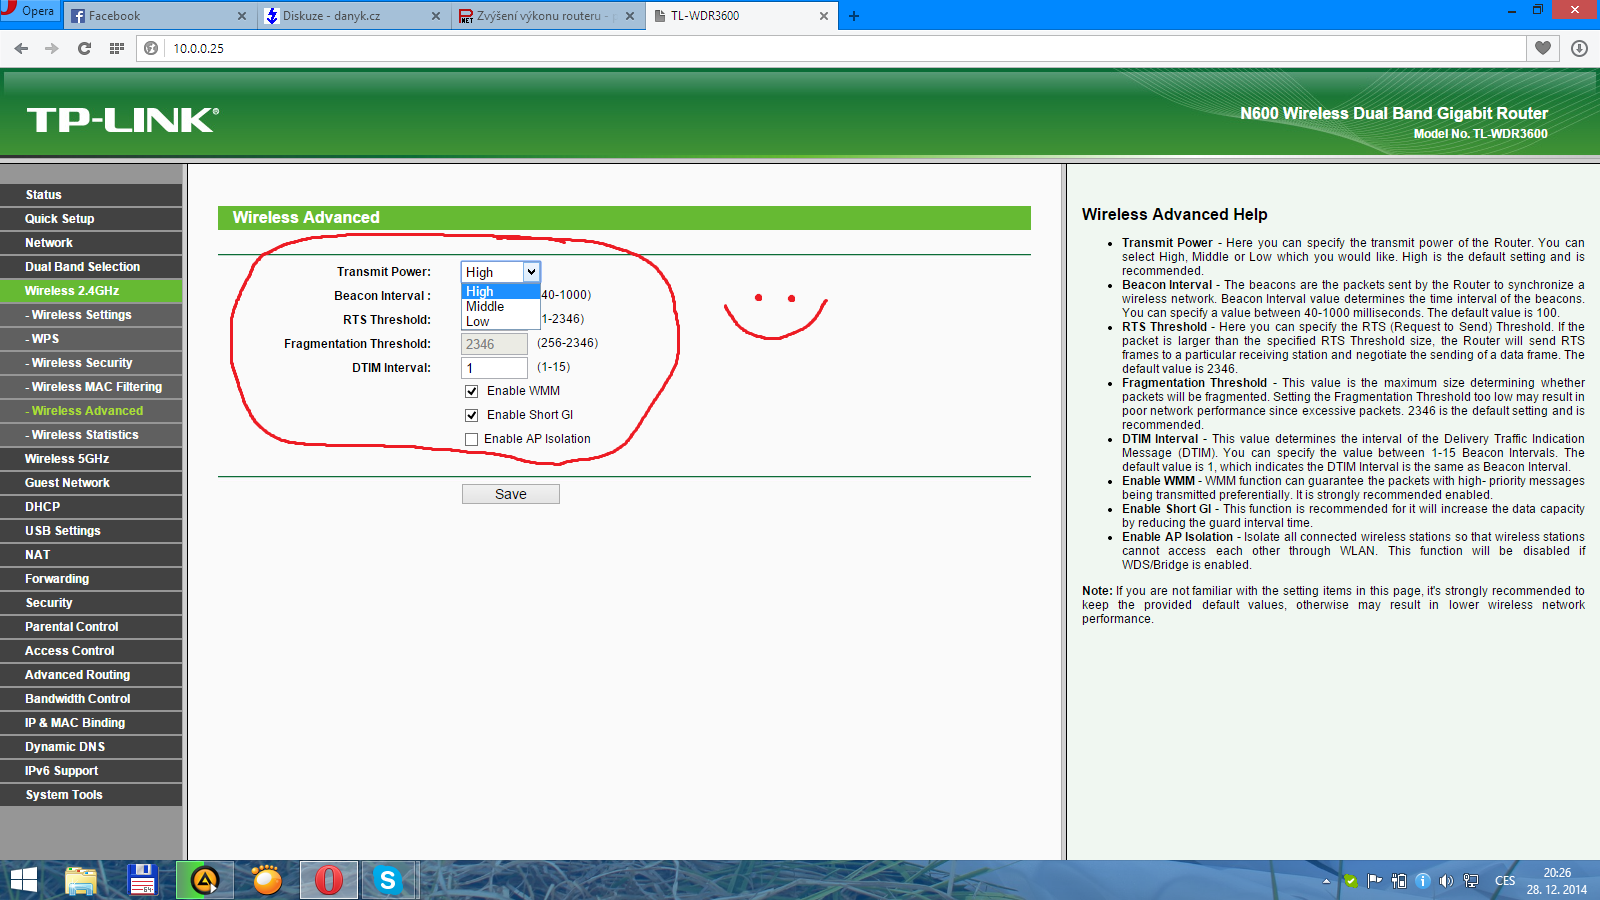1600x900 pixels.
Task: Expand the USB Settings menu section
Action: coord(91,531)
